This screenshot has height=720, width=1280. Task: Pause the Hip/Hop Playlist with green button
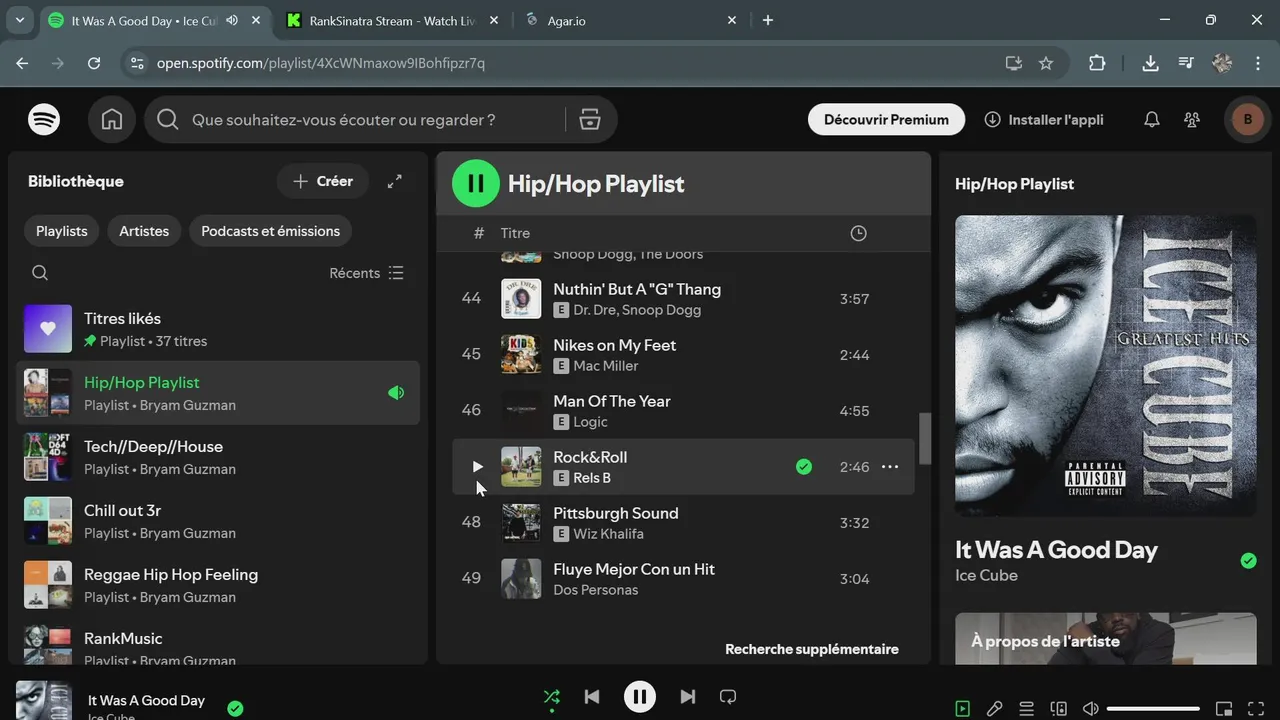point(476,184)
